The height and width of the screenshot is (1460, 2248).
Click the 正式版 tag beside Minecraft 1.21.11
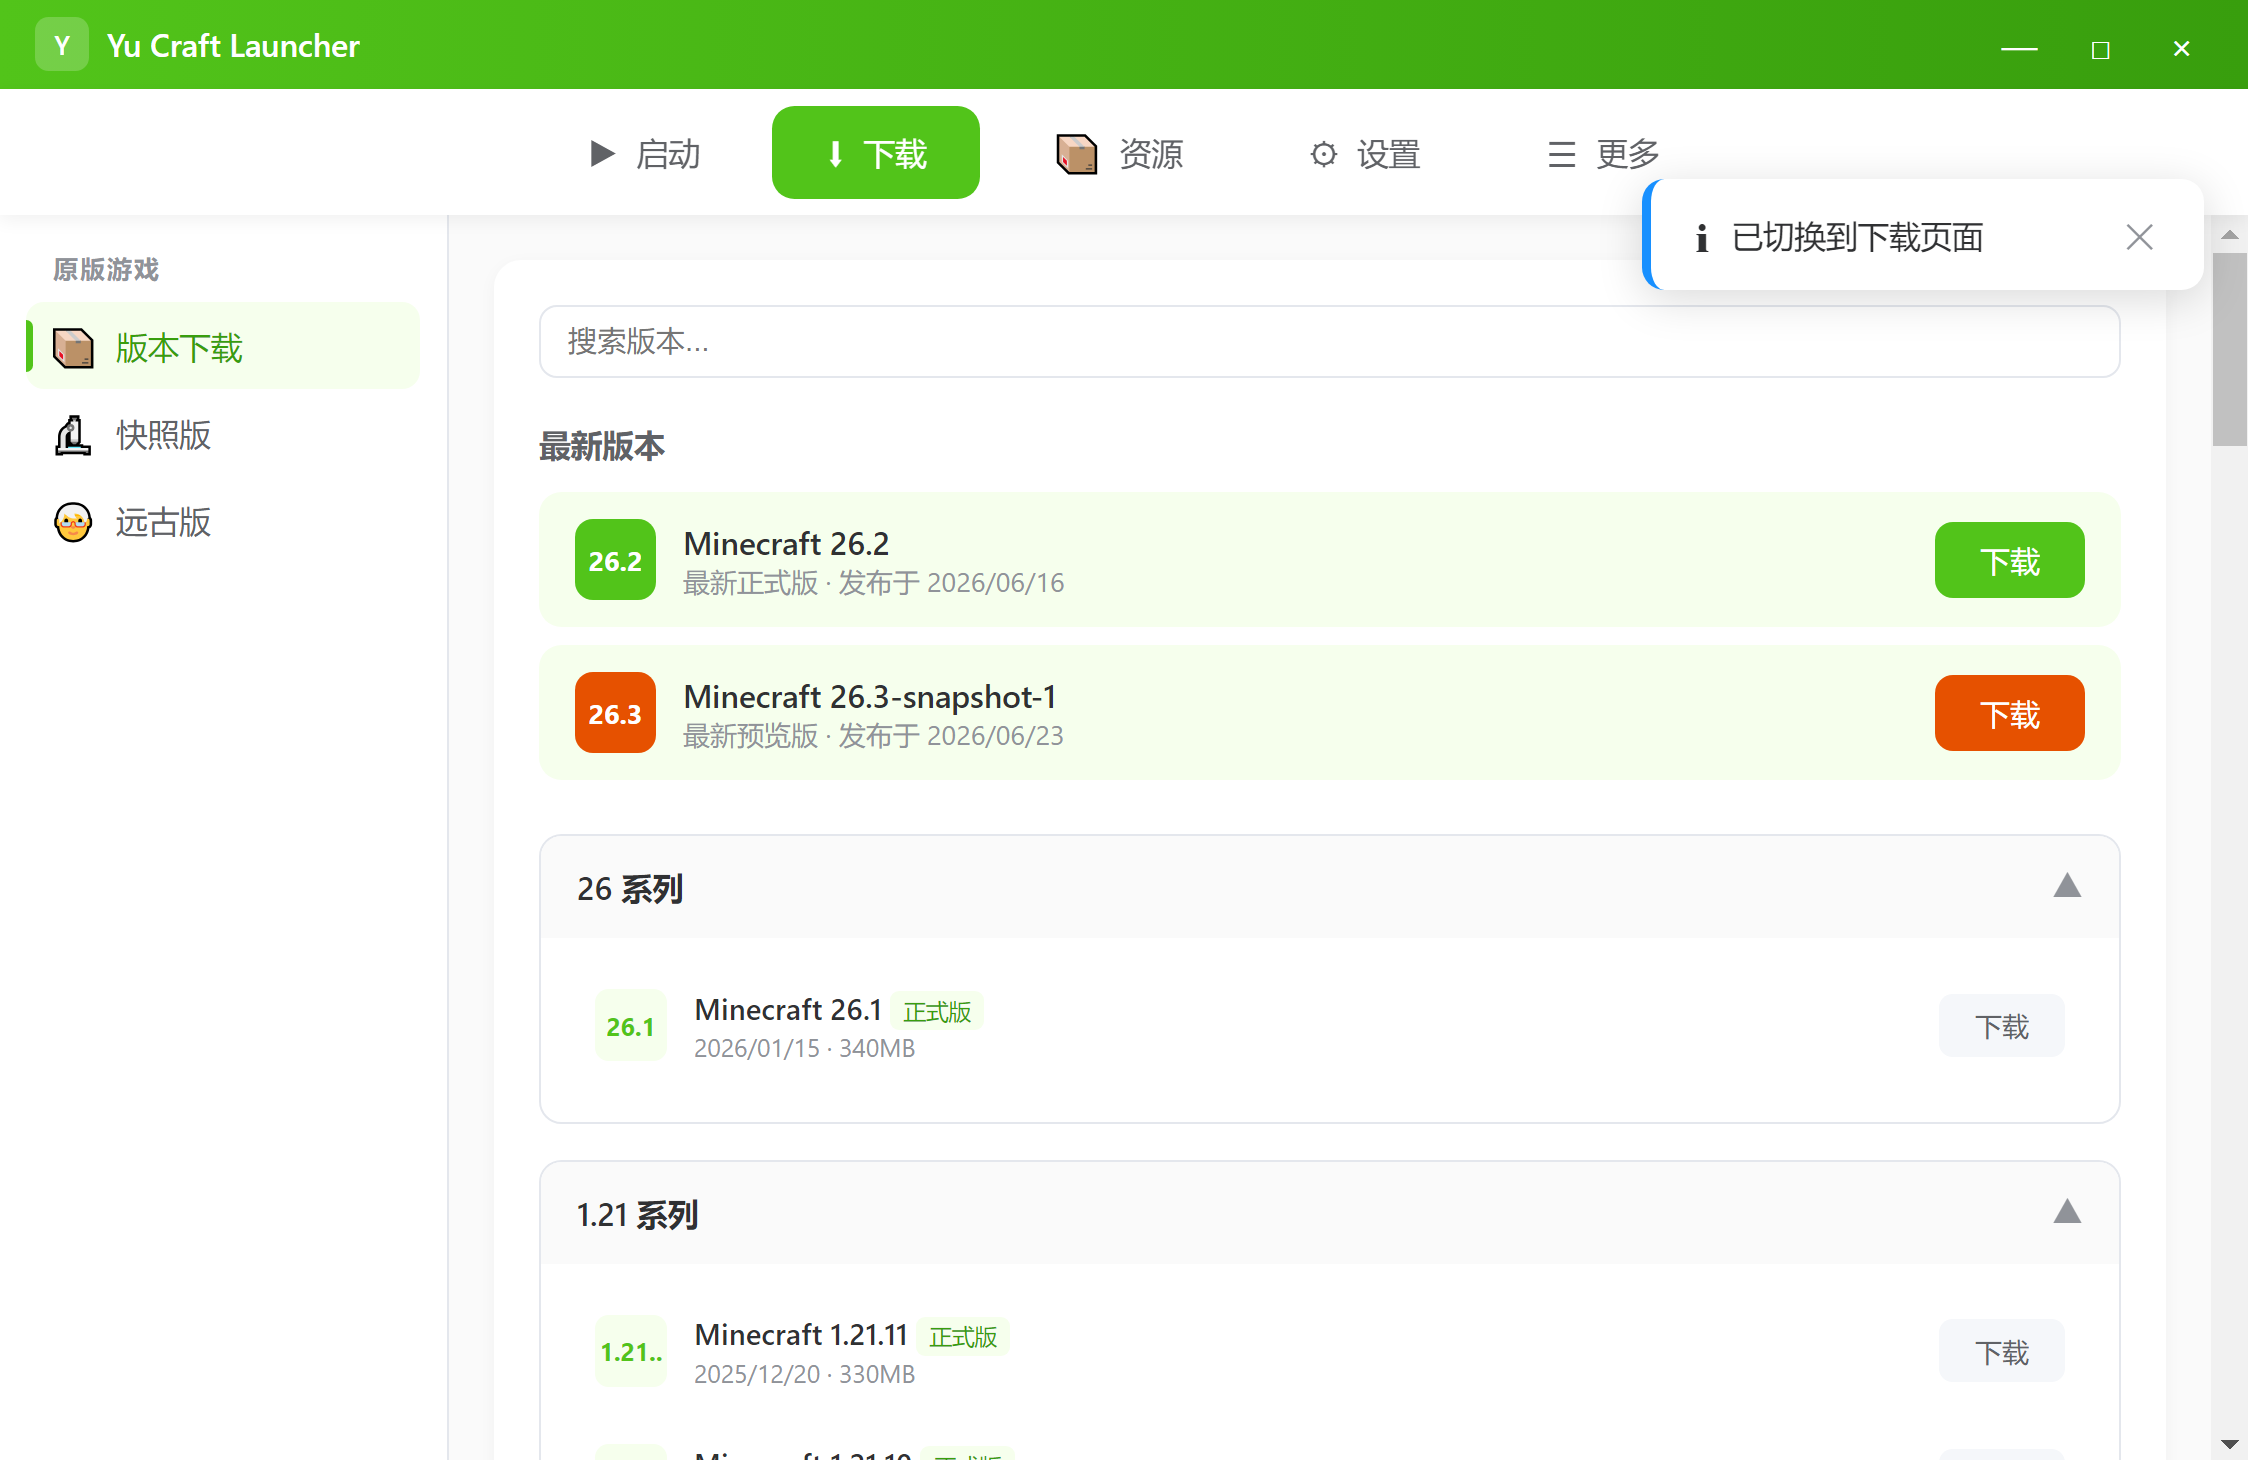[x=963, y=1337]
